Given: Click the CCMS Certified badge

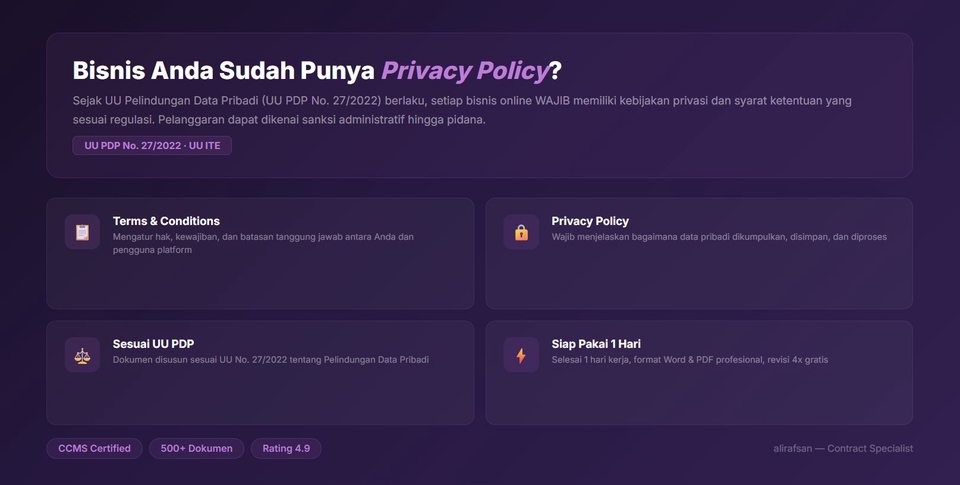Looking at the screenshot, I should tap(94, 449).
